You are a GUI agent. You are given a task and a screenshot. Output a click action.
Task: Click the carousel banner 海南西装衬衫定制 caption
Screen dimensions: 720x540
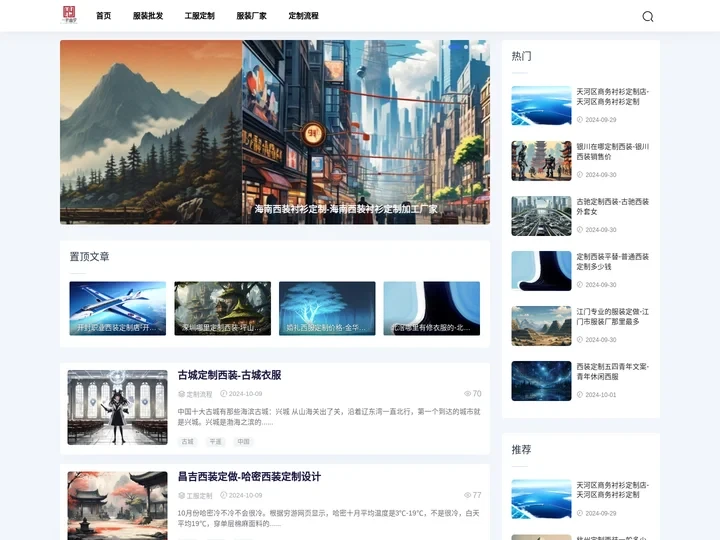(x=346, y=209)
